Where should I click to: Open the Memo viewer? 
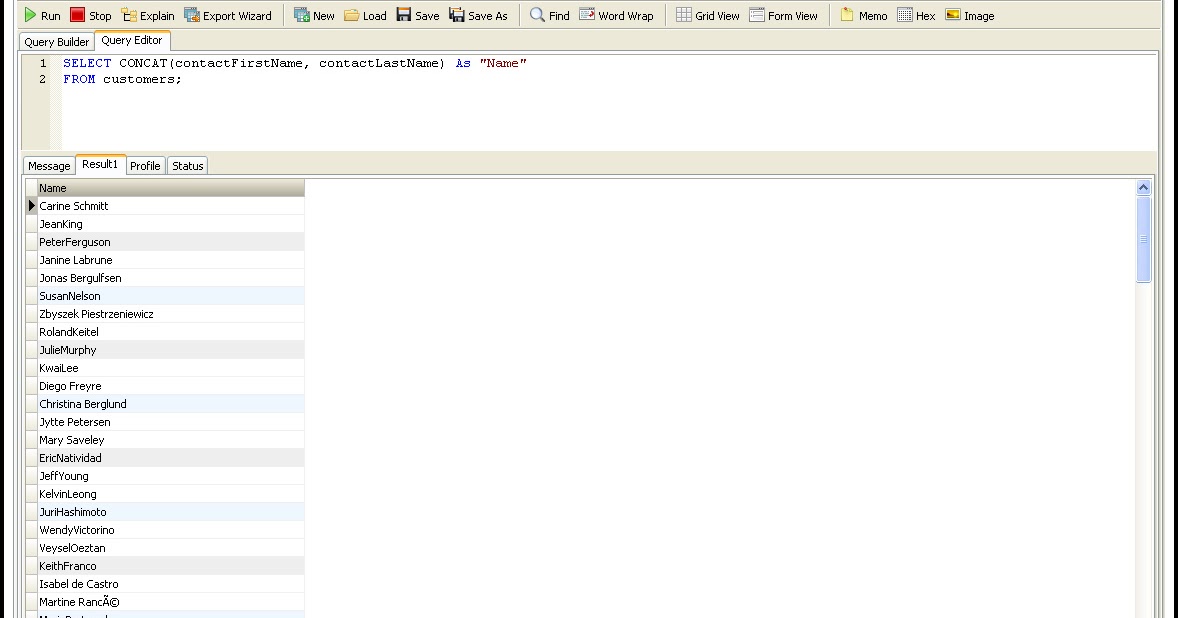[x=862, y=15]
